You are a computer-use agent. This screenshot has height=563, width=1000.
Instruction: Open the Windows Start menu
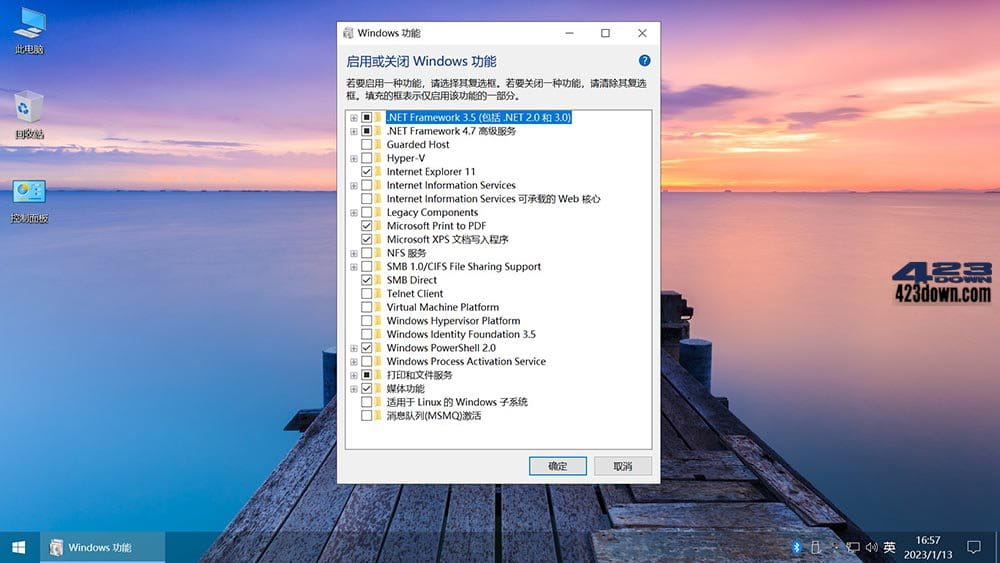pyautogui.click(x=18, y=547)
